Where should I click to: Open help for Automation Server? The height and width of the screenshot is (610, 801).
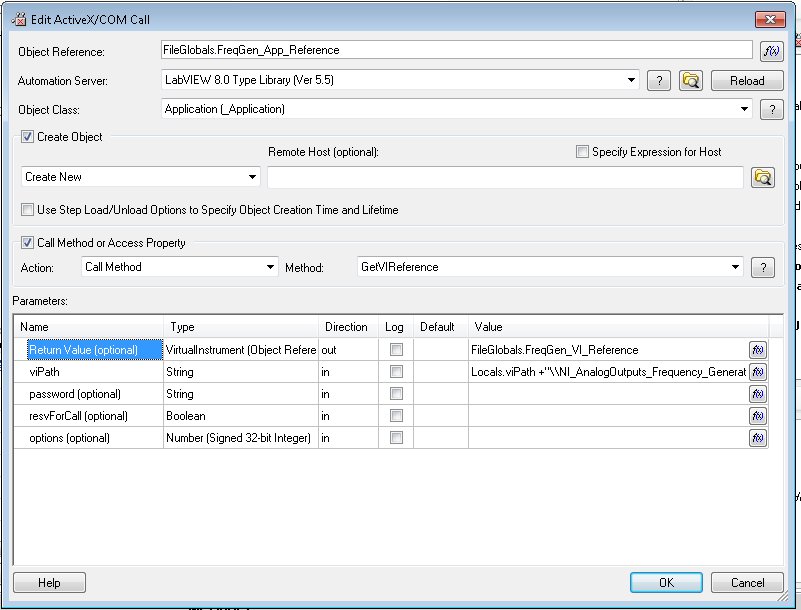(659, 80)
